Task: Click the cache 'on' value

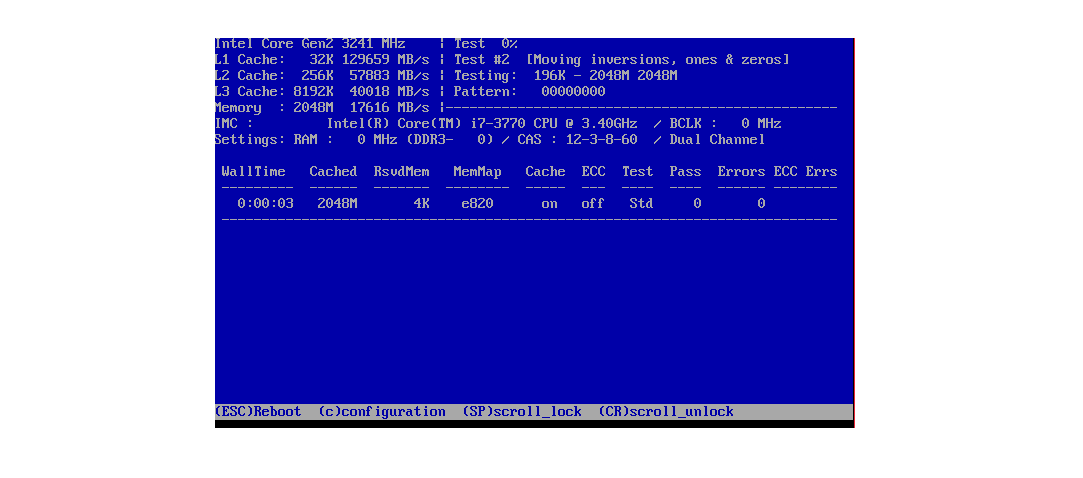Action: coord(549,204)
